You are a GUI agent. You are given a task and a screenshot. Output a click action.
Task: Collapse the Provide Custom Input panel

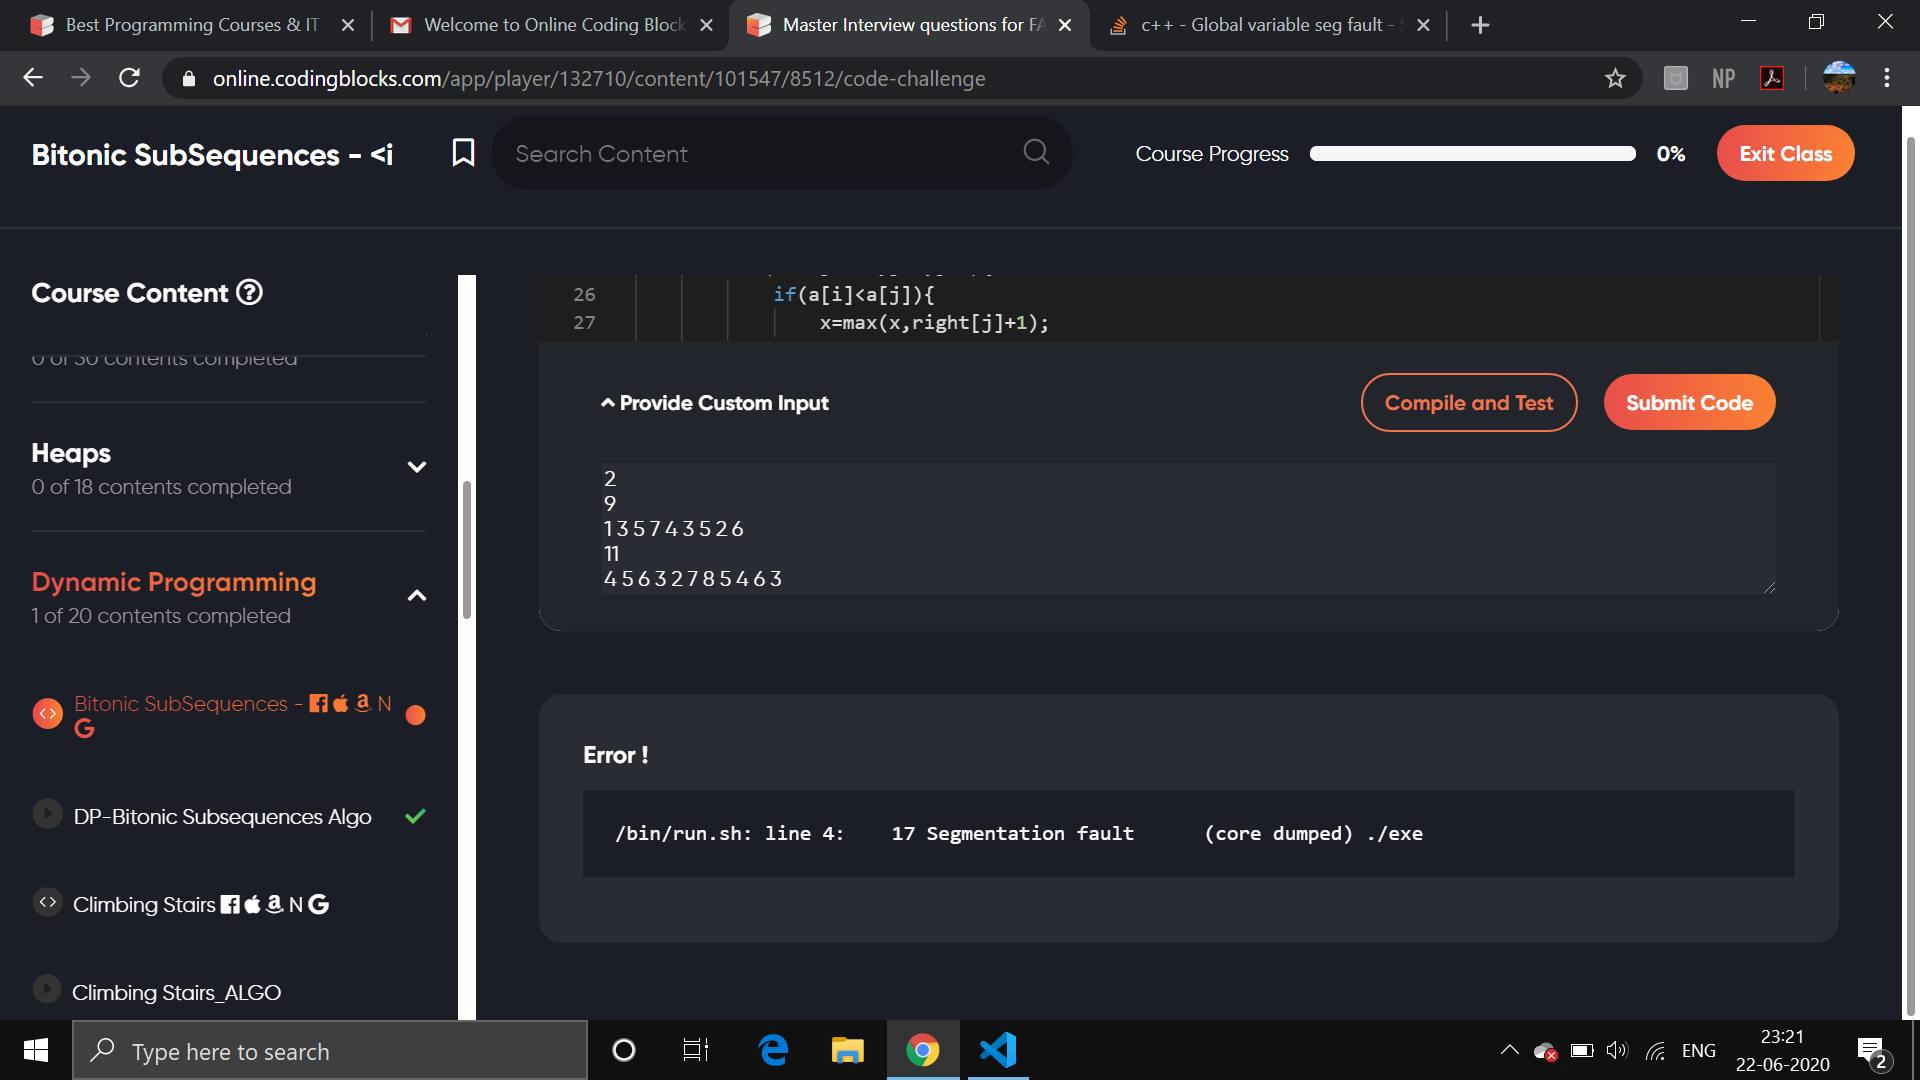click(x=715, y=403)
